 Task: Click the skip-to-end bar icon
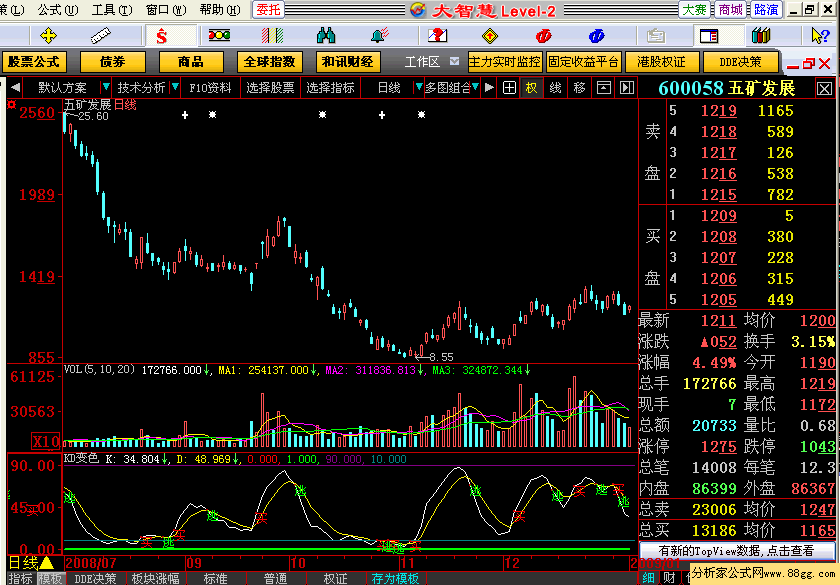627,87
